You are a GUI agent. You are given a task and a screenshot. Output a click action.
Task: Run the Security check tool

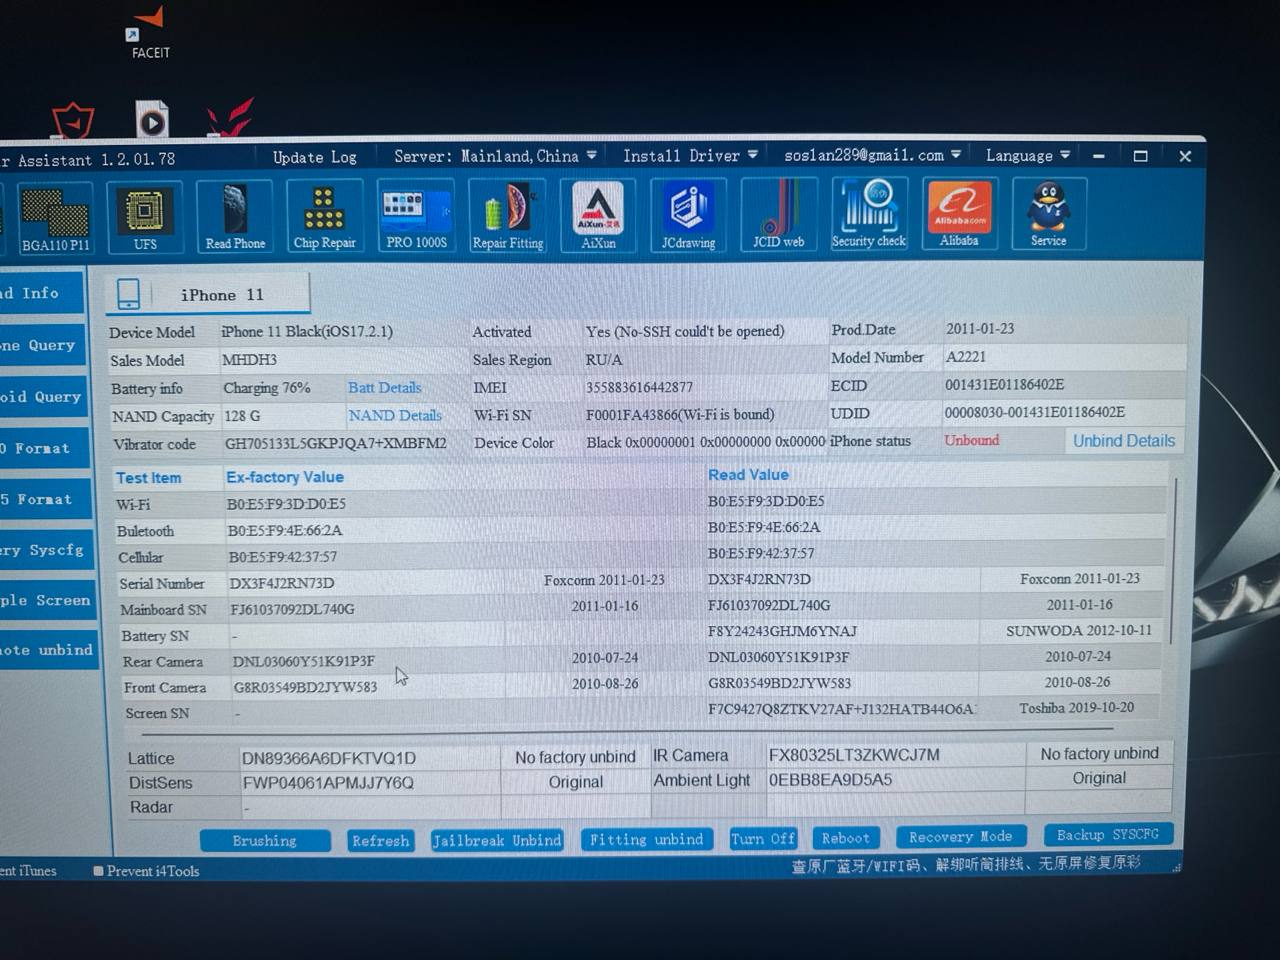tap(869, 213)
